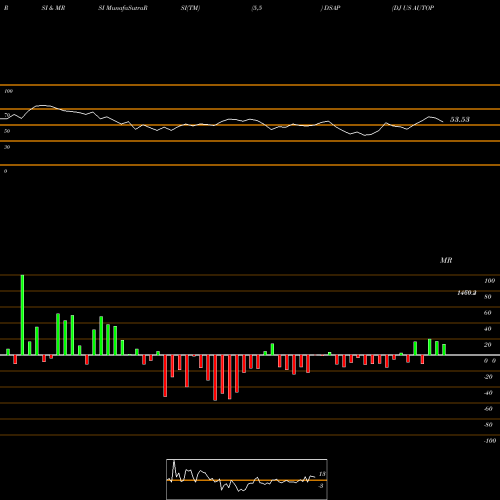Click the RSI value label 53.53

tap(460, 119)
